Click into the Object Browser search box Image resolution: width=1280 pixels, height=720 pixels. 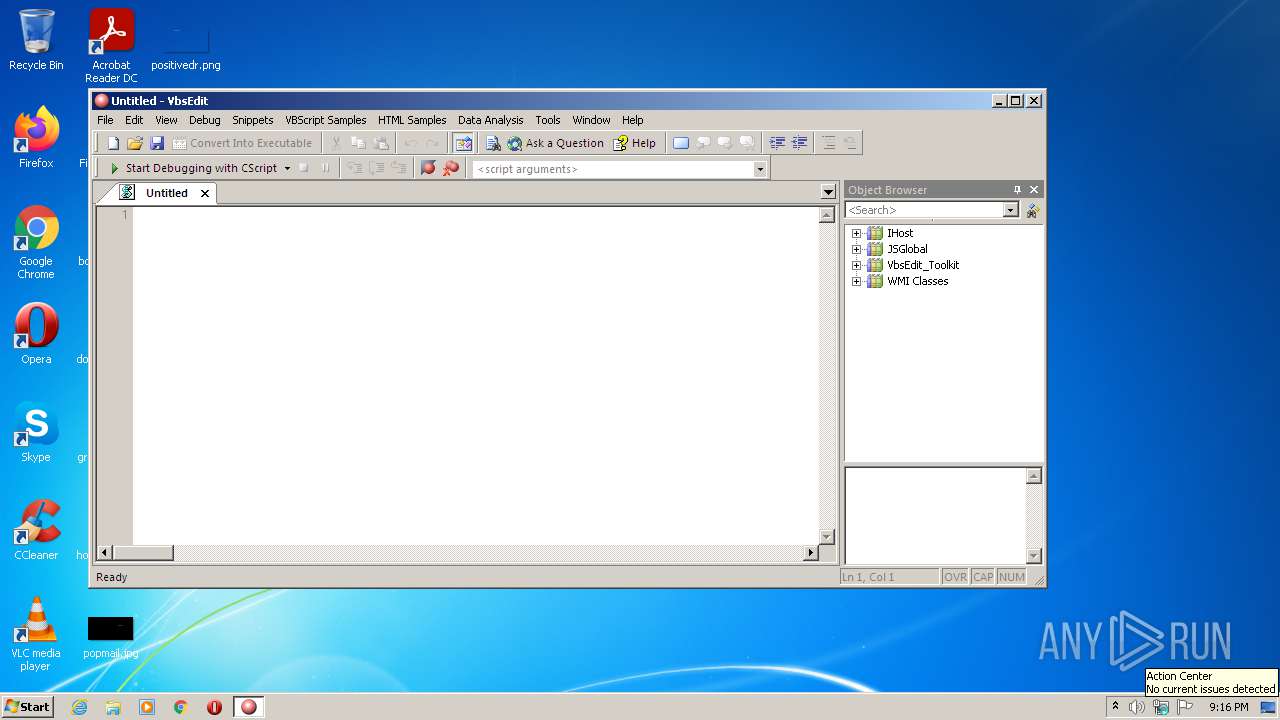924,210
